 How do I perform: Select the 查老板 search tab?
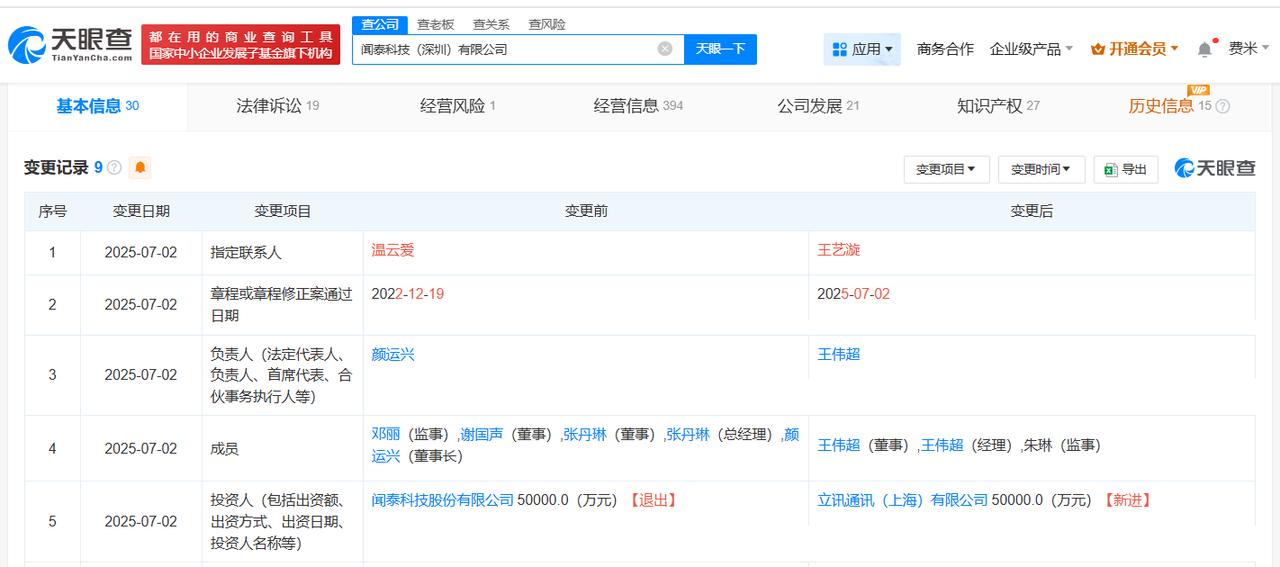(435, 24)
